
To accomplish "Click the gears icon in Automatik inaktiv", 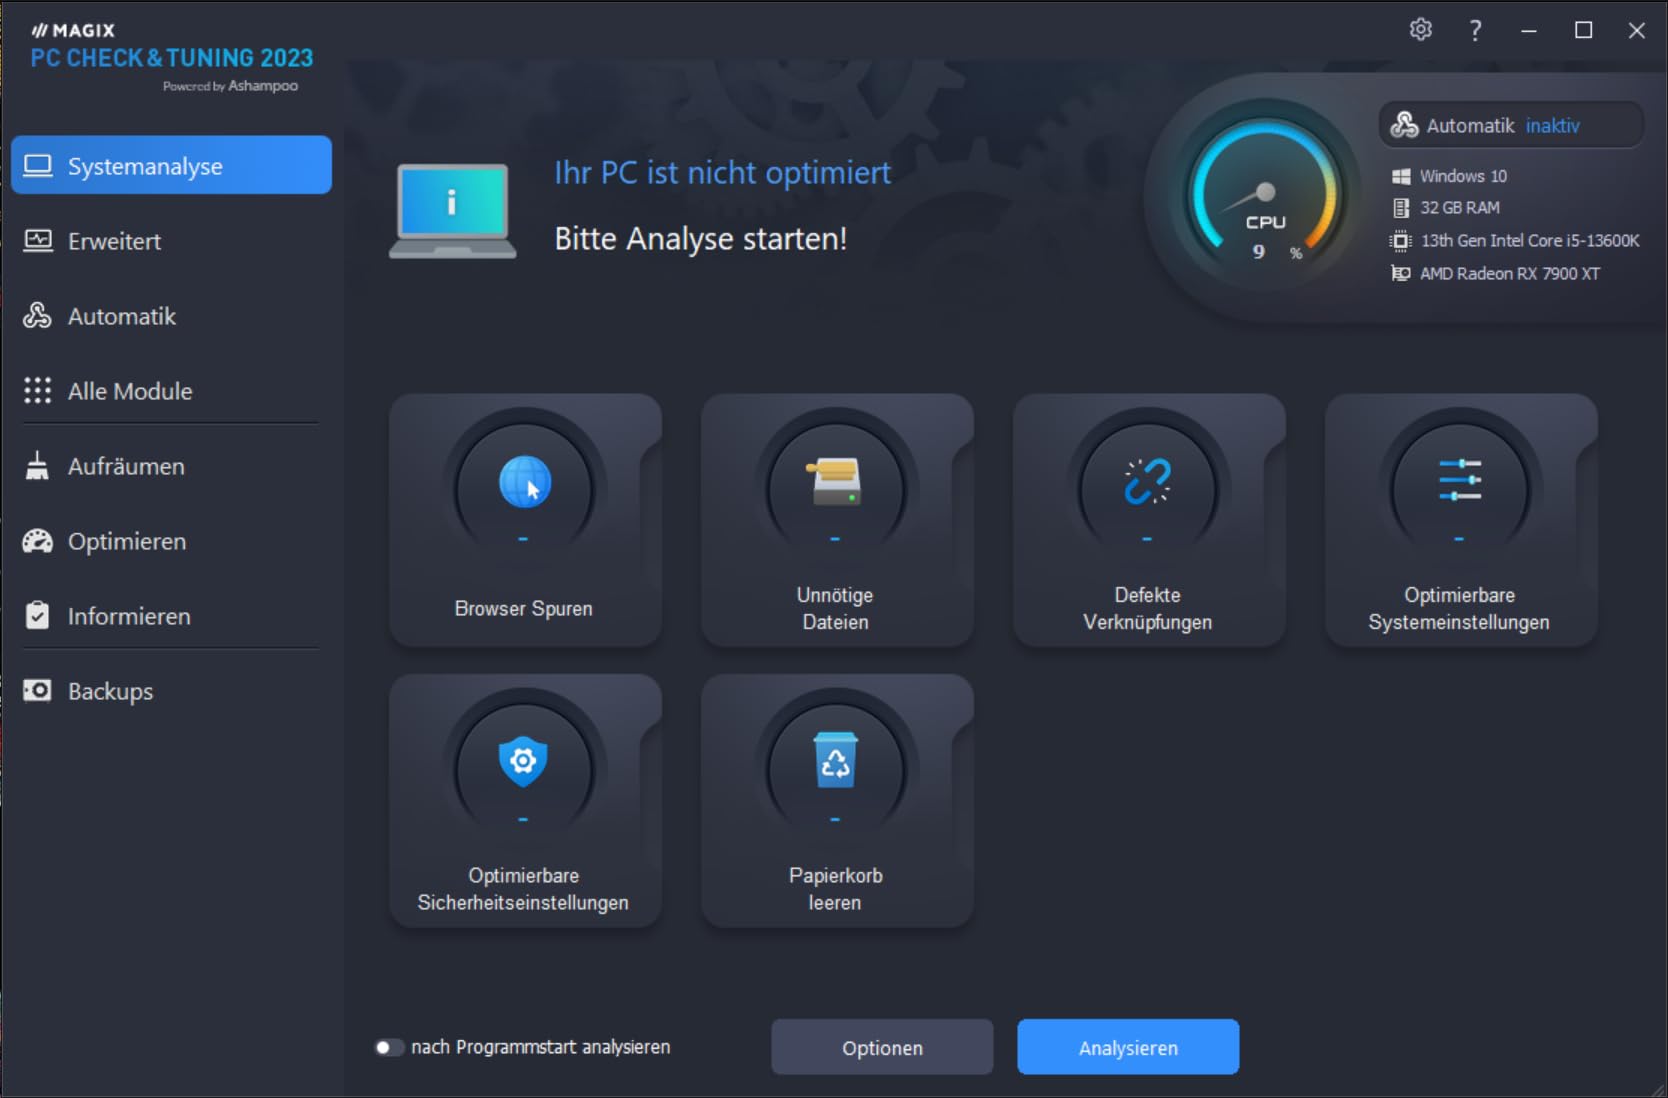I will [1405, 125].
